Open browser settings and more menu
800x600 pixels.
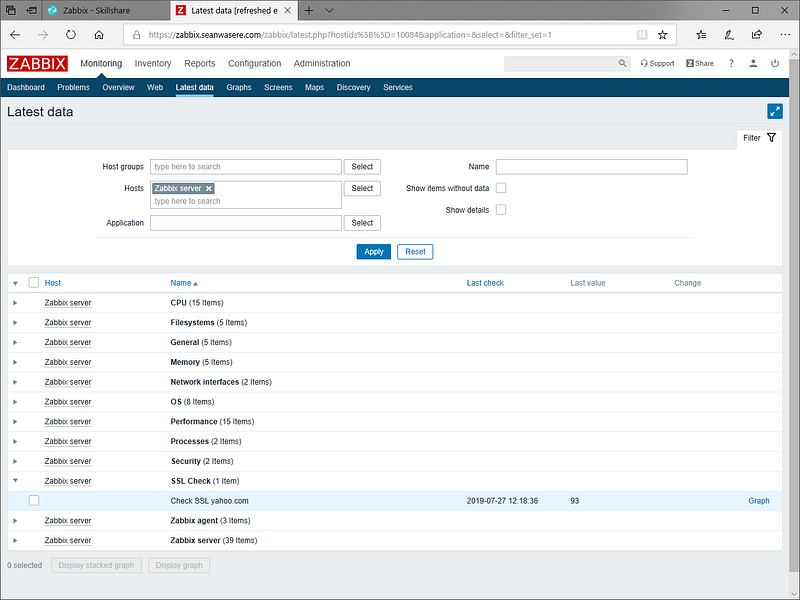pyautogui.click(x=785, y=35)
